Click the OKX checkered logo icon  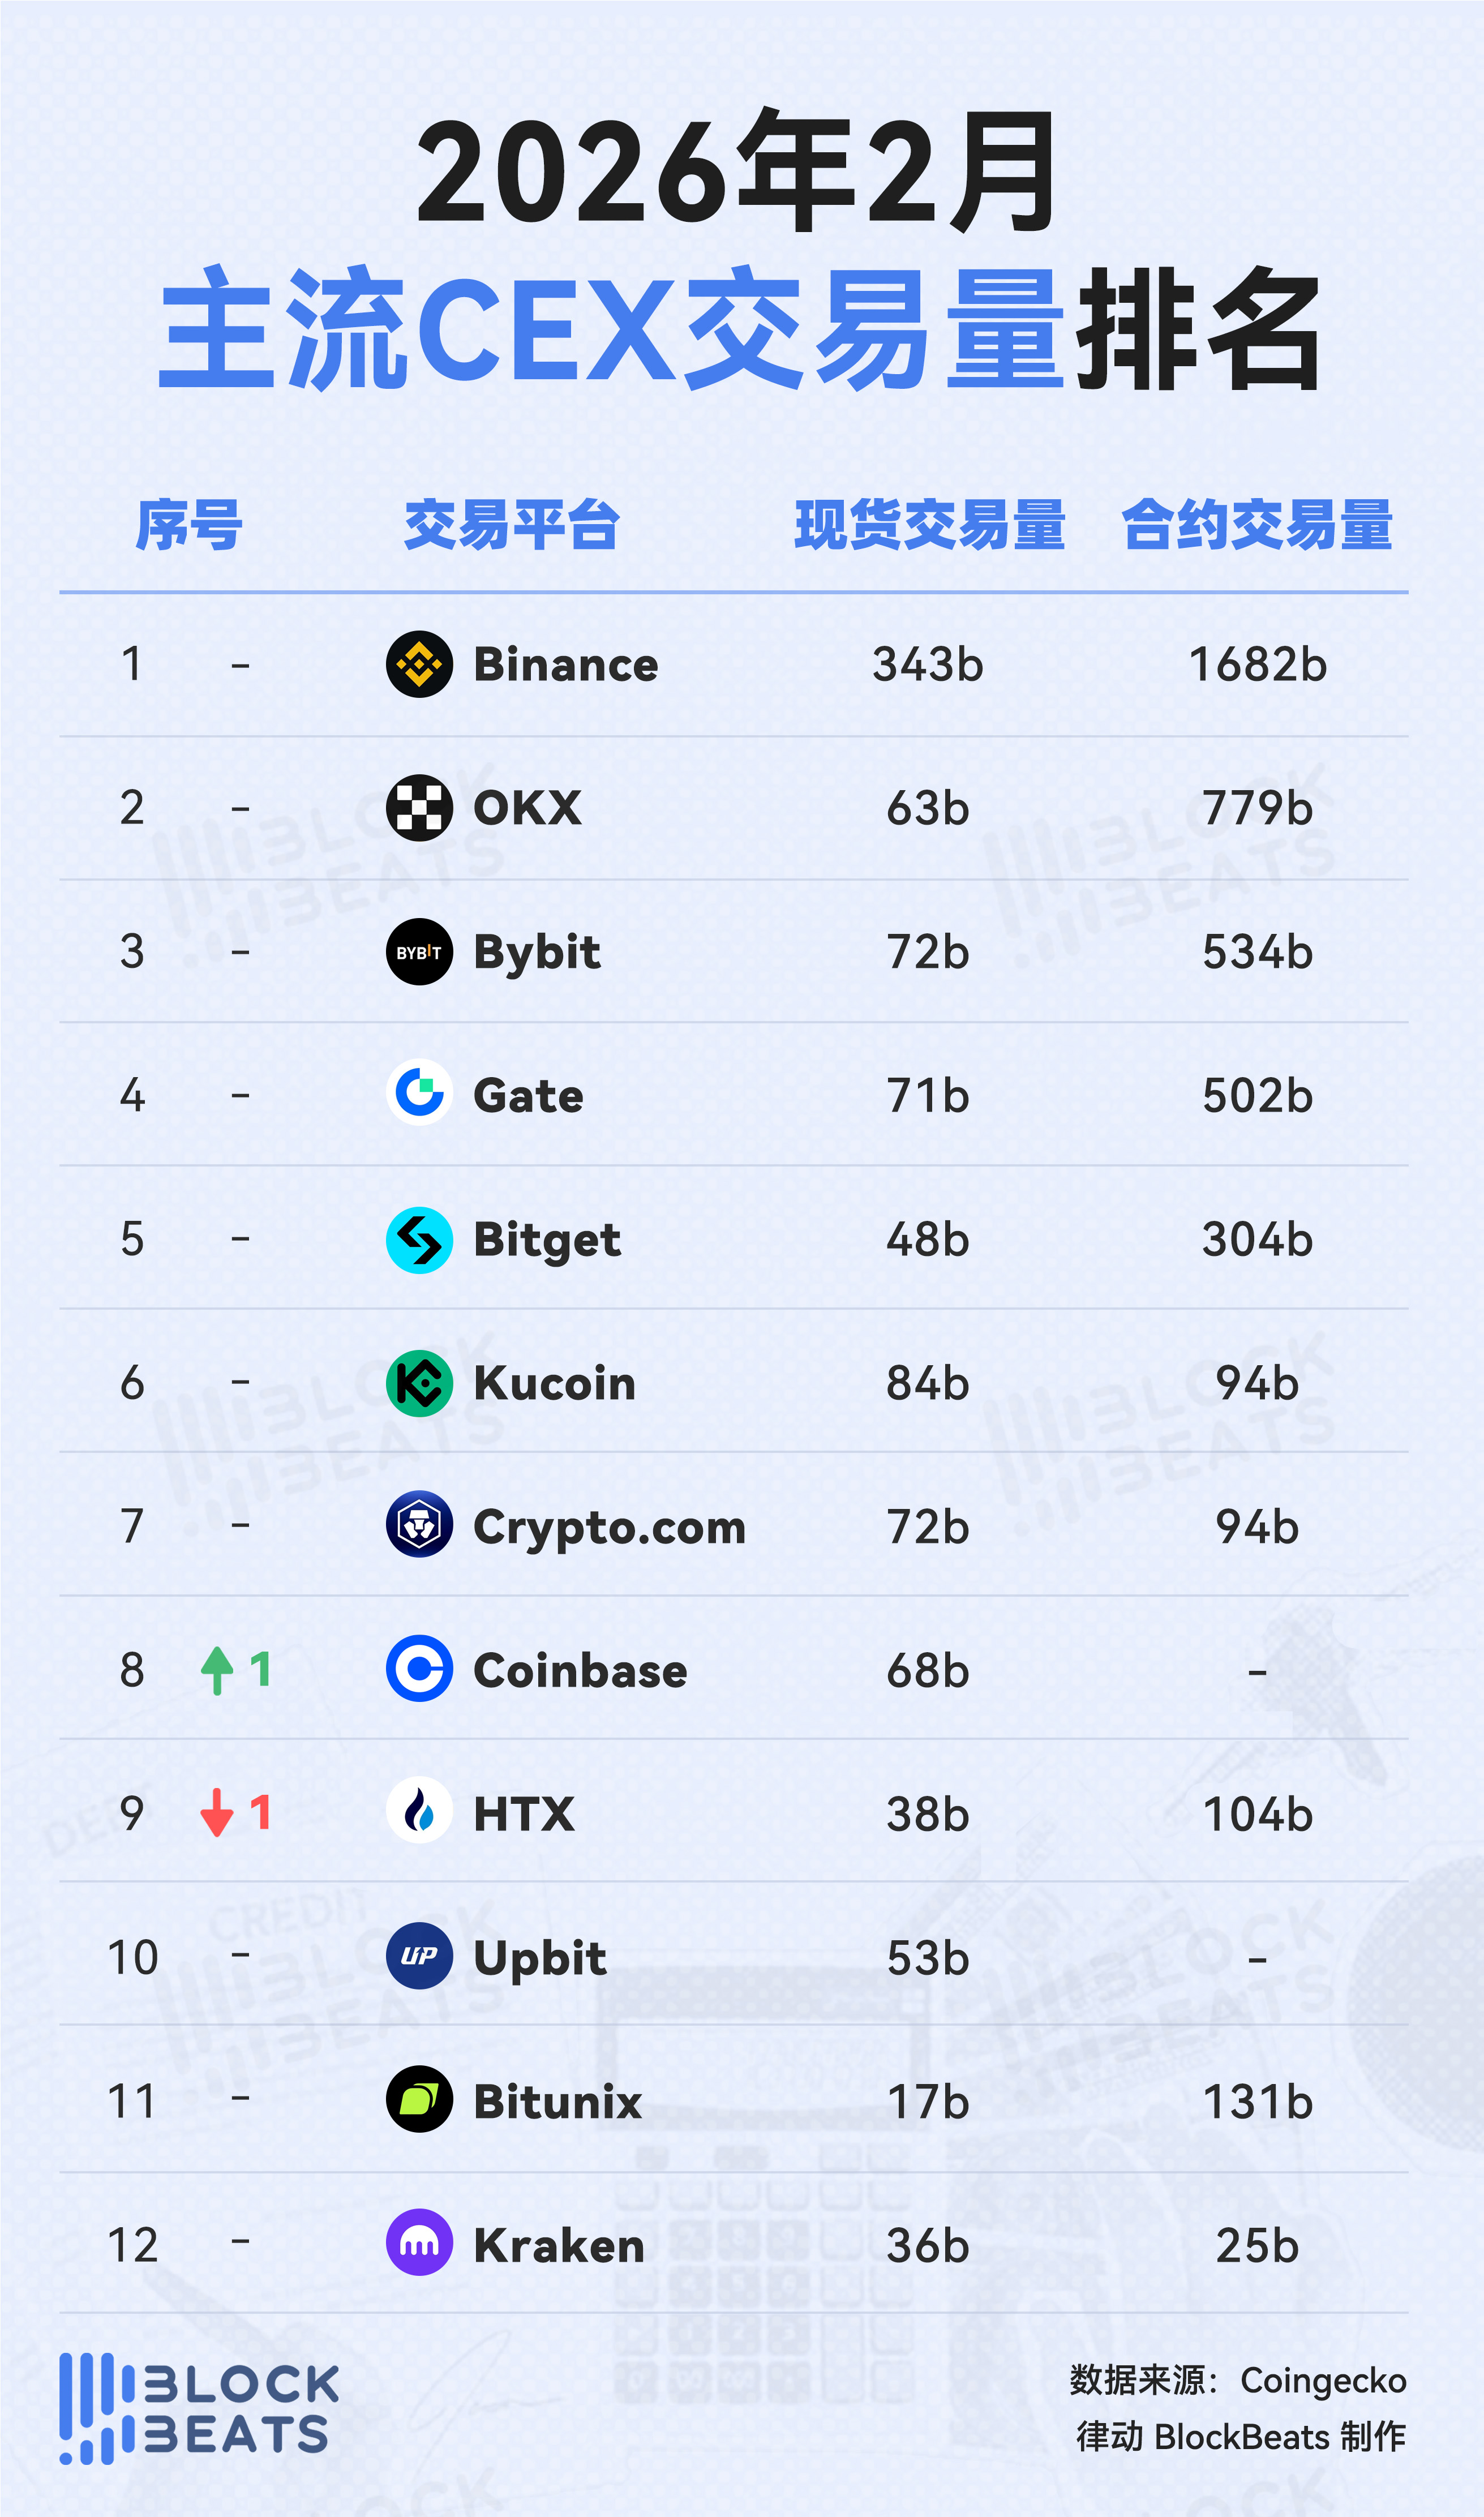point(419,807)
